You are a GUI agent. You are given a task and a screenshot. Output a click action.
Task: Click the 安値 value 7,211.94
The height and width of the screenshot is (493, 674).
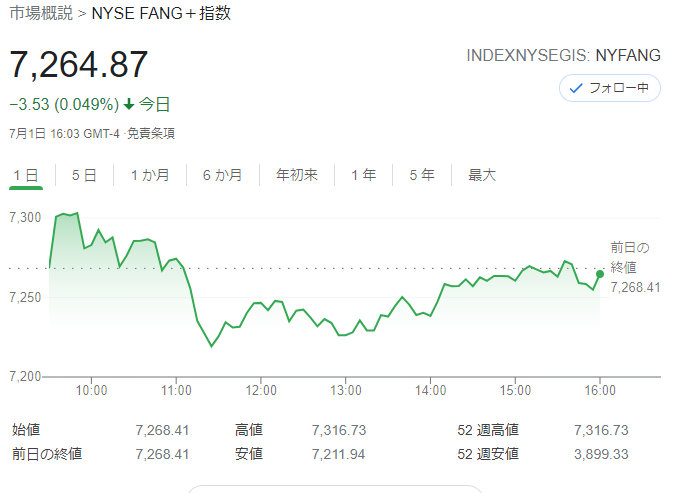click(338, 454)
